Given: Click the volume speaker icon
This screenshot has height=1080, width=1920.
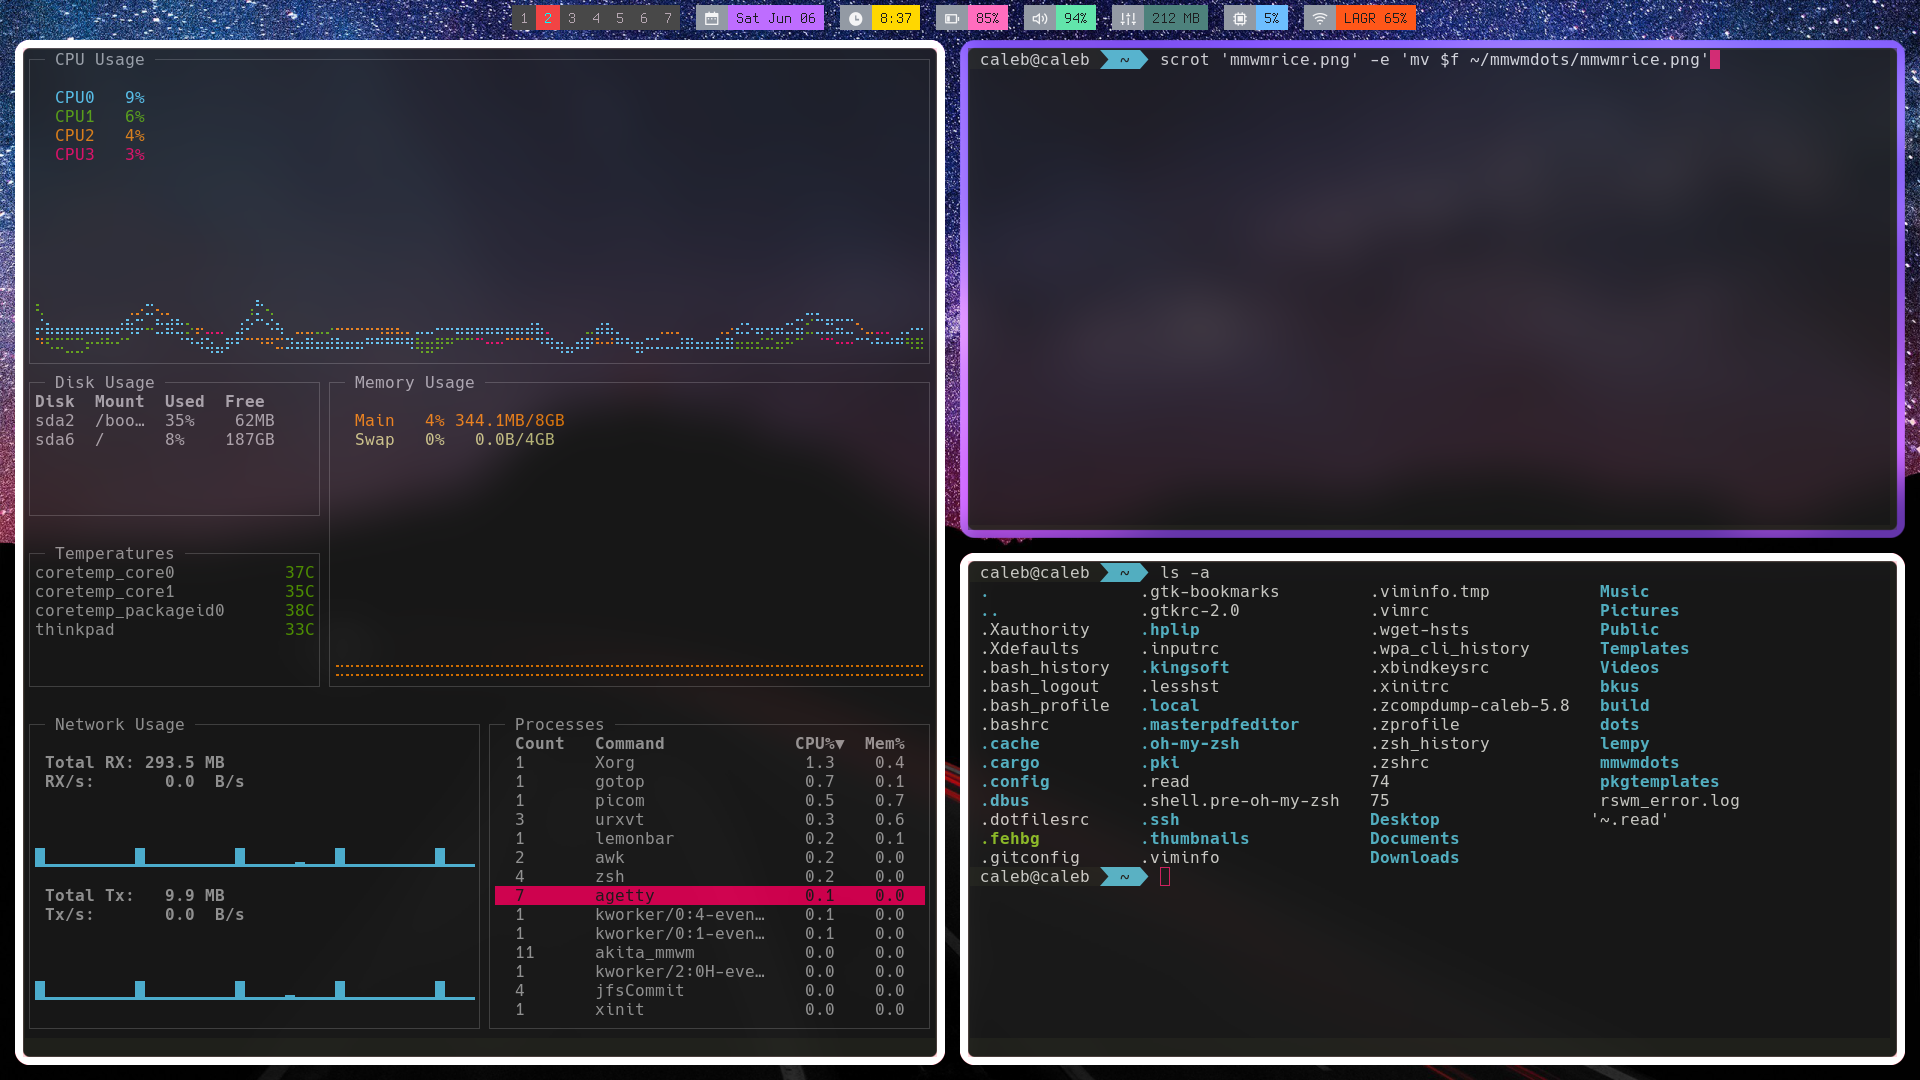Looking at the screenshot, I should [x=1040, y=18].
